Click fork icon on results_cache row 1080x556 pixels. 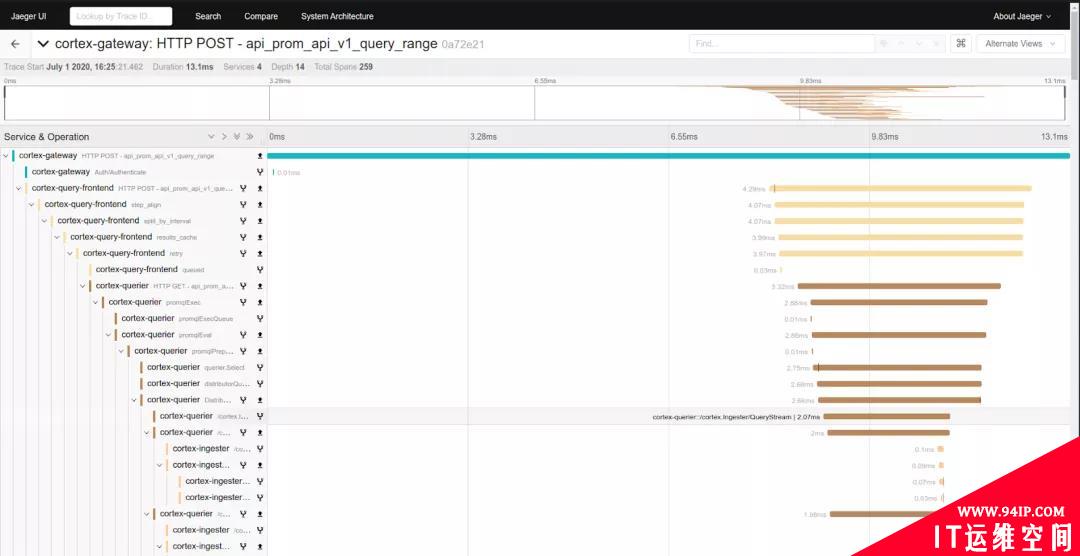pos(243,237)
